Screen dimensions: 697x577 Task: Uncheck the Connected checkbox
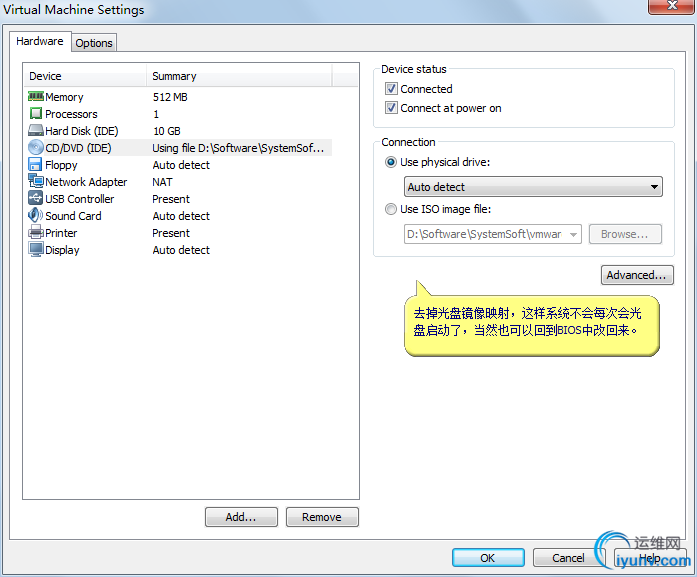click(x=391, y=89)
